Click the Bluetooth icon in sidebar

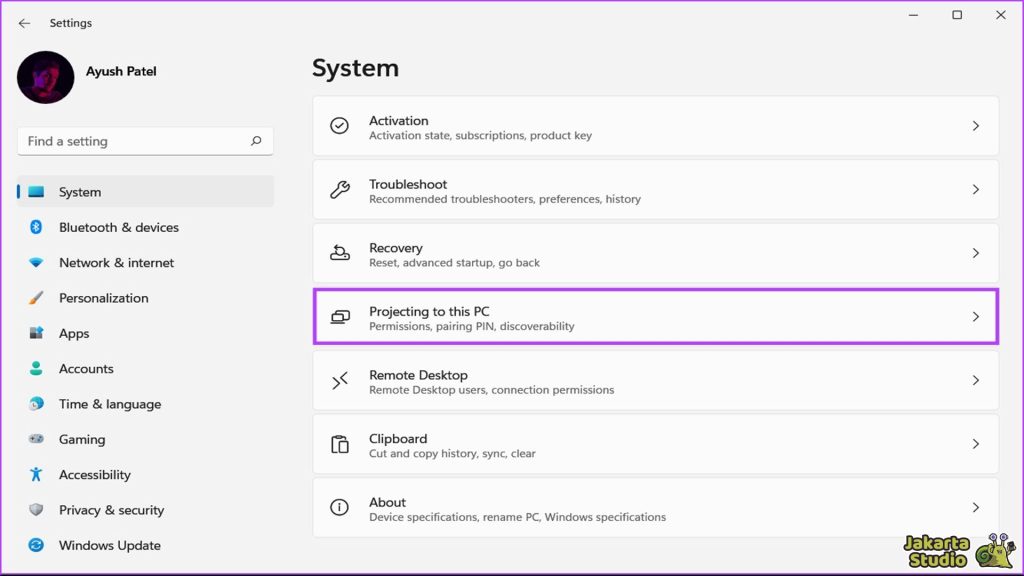coord(36,227)
